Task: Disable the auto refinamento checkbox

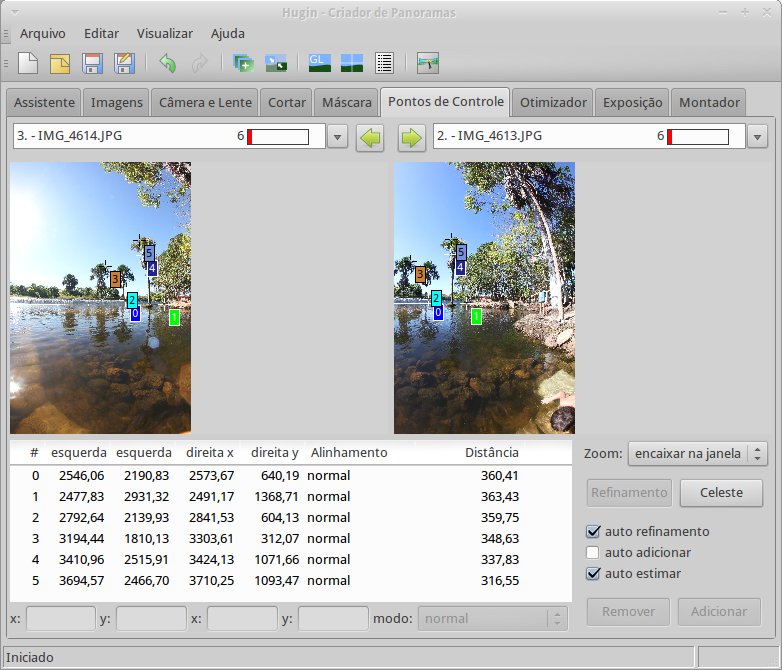Action: [x=594, y=531]
